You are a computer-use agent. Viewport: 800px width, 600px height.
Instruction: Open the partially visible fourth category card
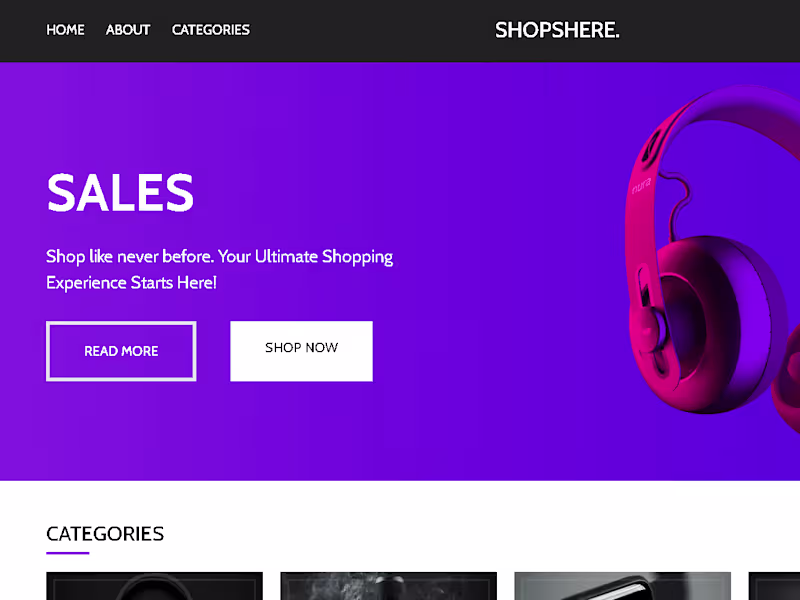774,586
